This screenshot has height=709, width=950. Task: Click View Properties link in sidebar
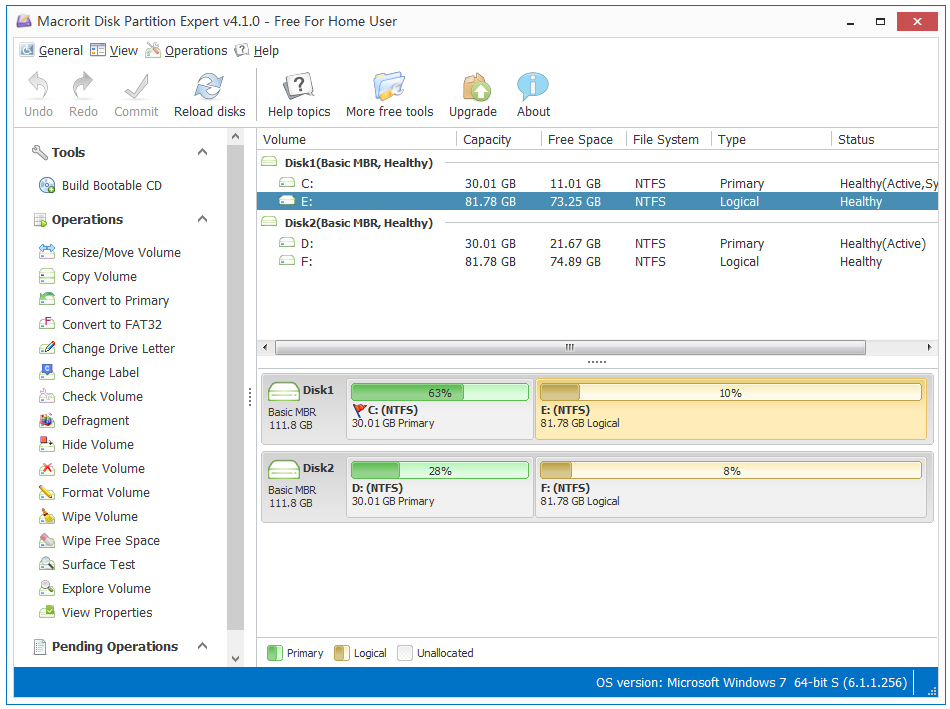click(x=107, y=613)
